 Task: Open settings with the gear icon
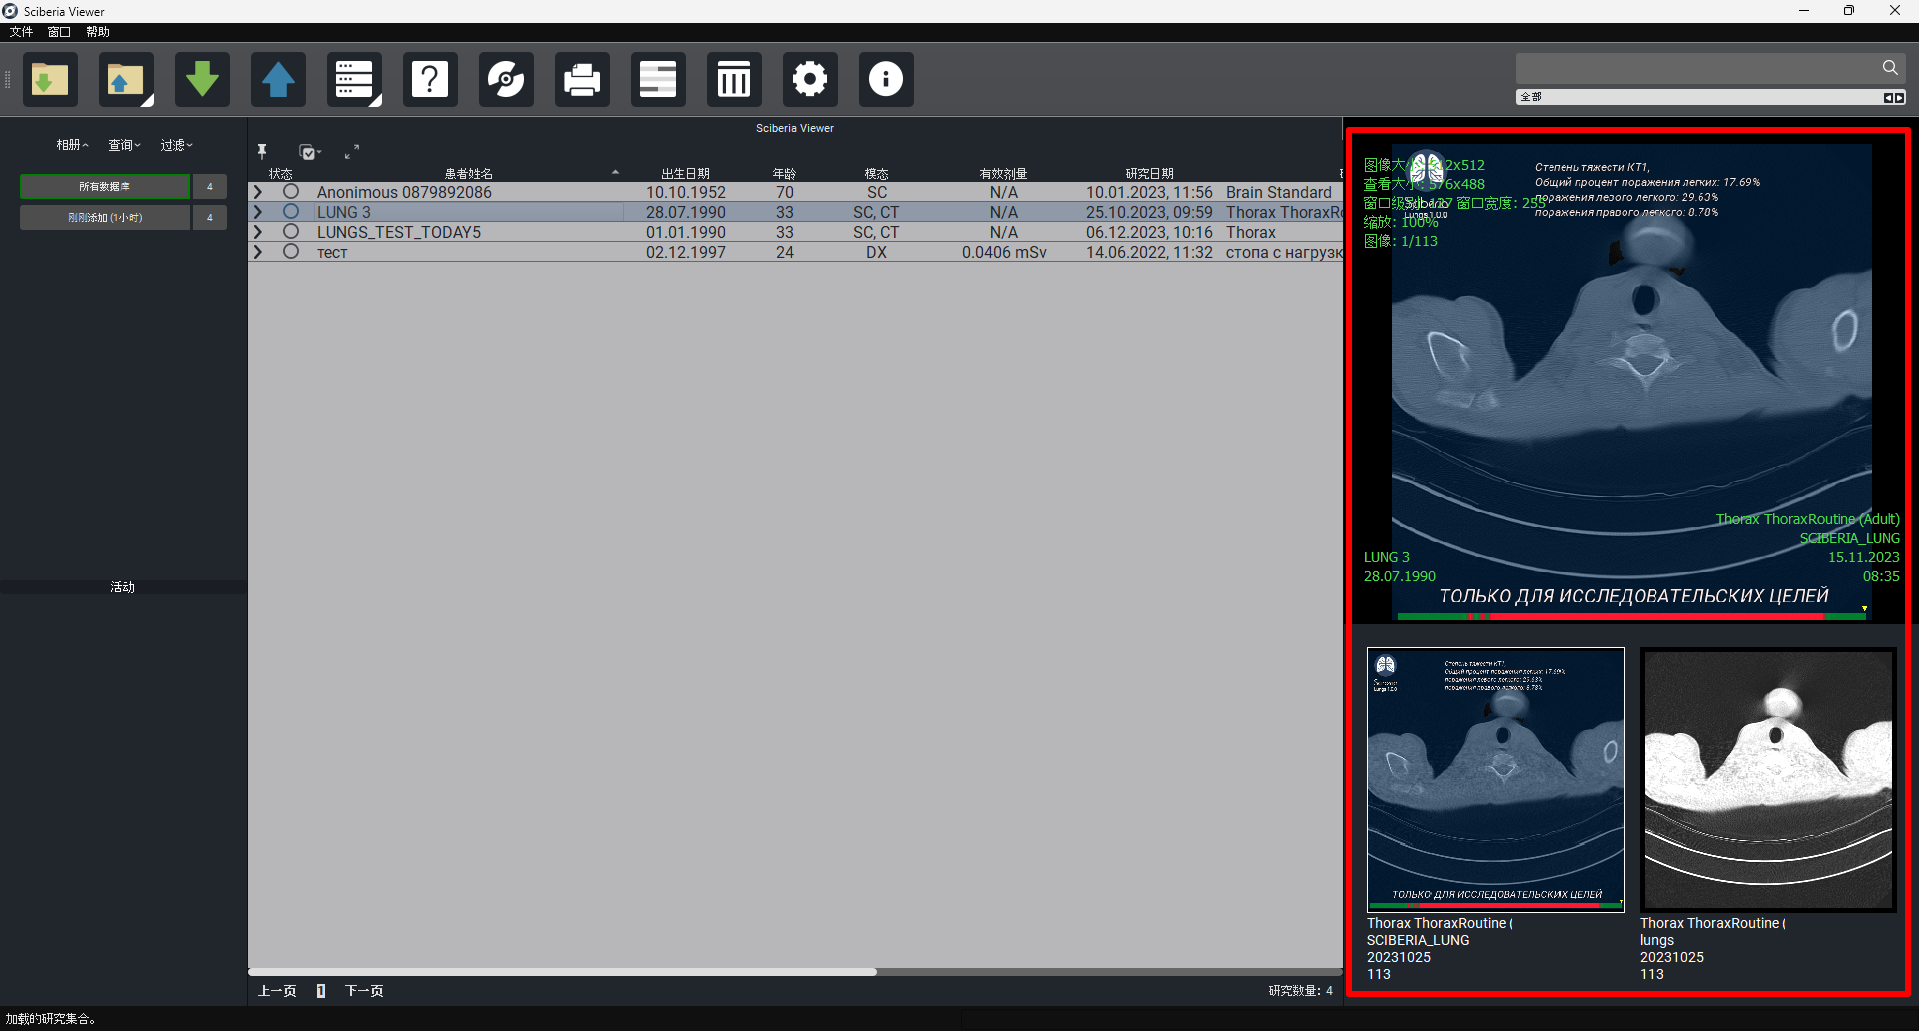tap(810, 79)
